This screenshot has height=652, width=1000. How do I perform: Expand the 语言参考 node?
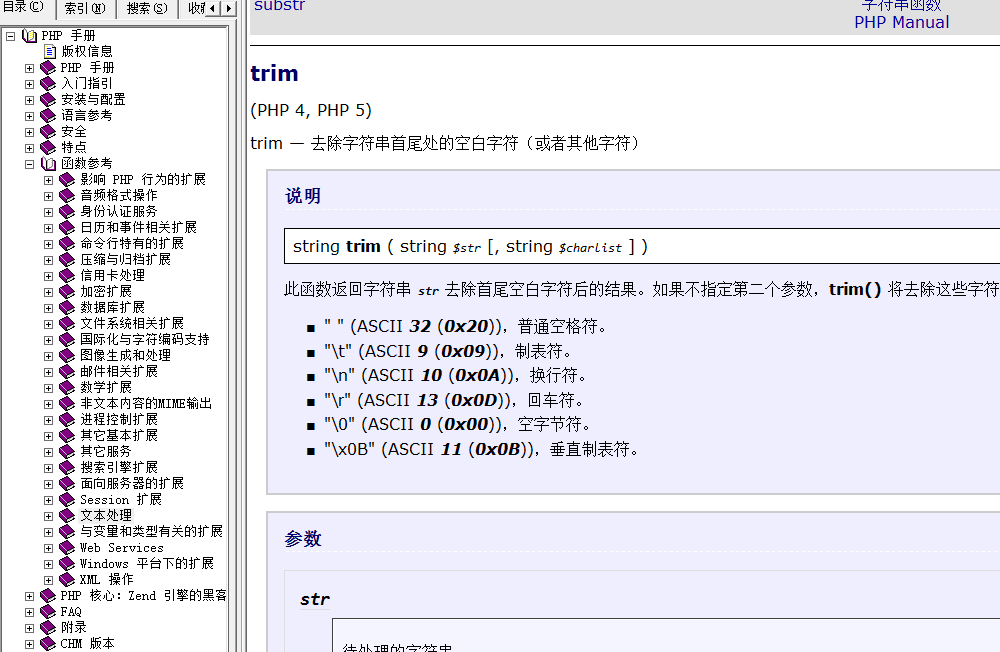coord(29,116)
